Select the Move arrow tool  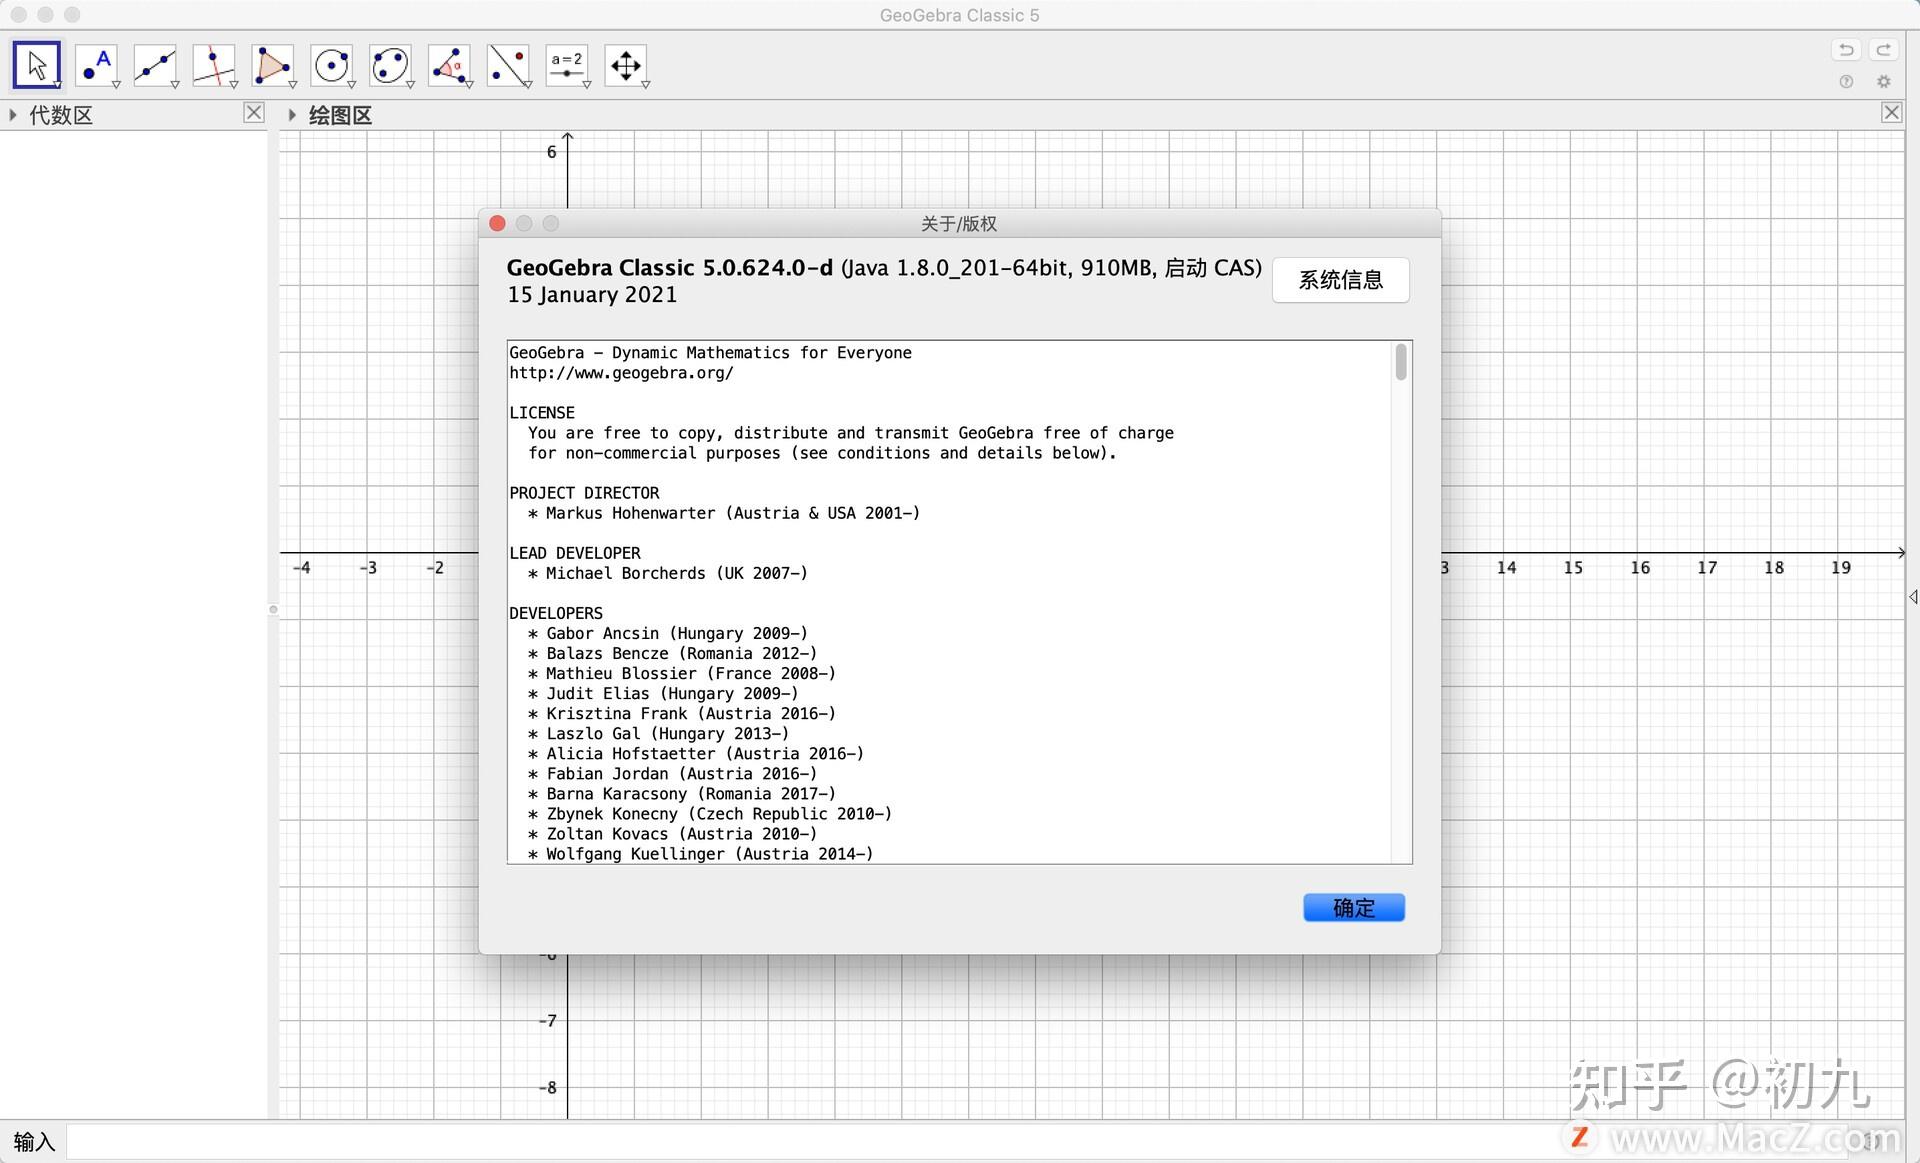[37, 66]
